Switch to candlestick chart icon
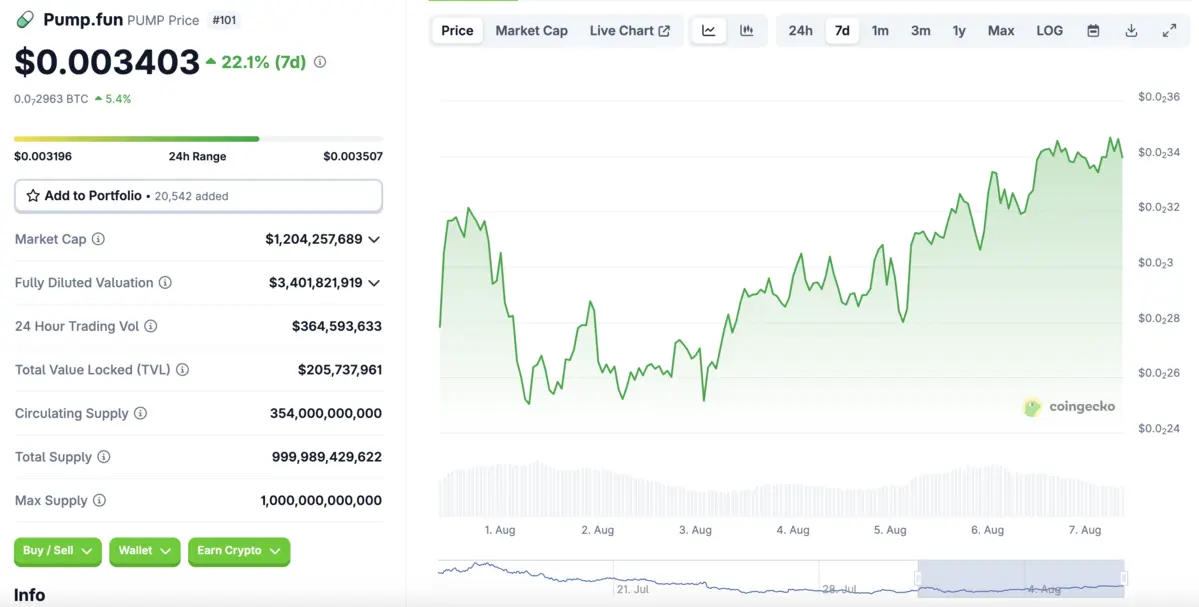Image resolution: width=1199 pixels, height=607 pixels. point(746,31)
